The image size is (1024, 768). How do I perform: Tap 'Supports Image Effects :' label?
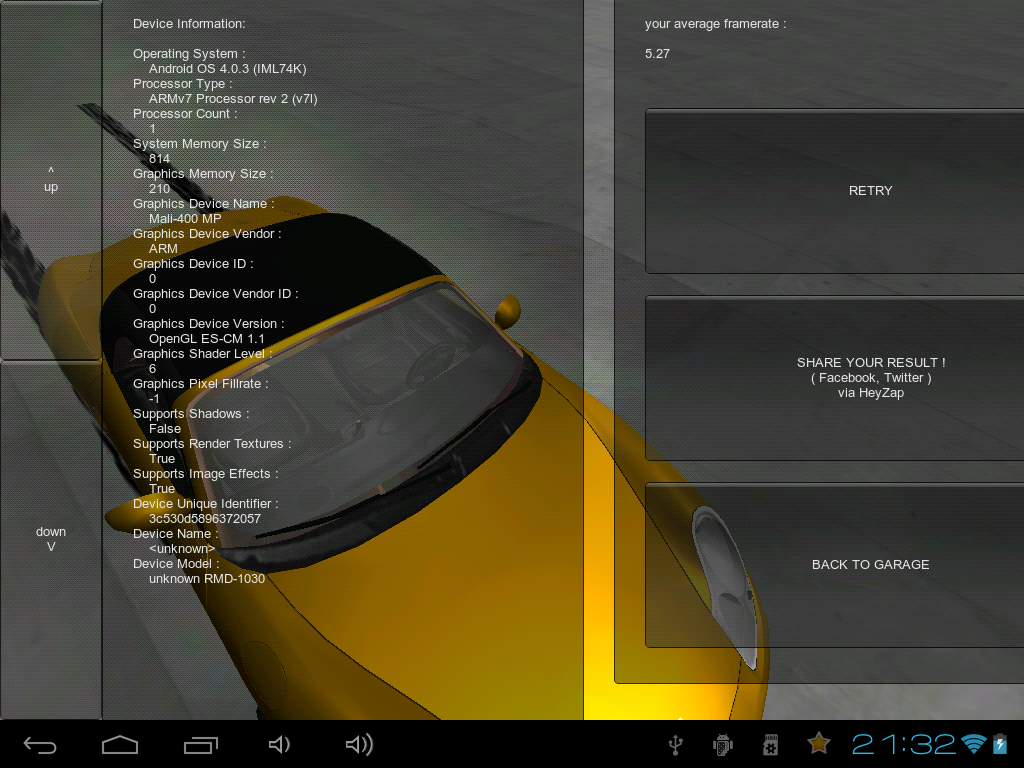pyautogui.click(x=206, y=474)
